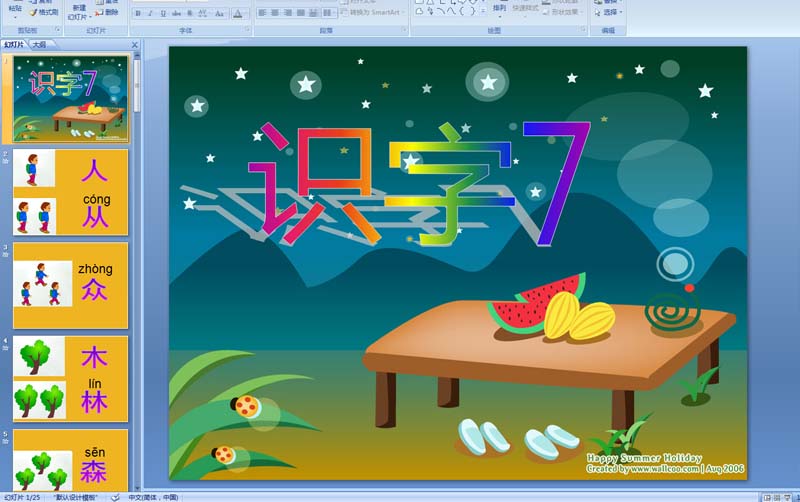Click the Bold formatting icon

[x=137, y=14]
